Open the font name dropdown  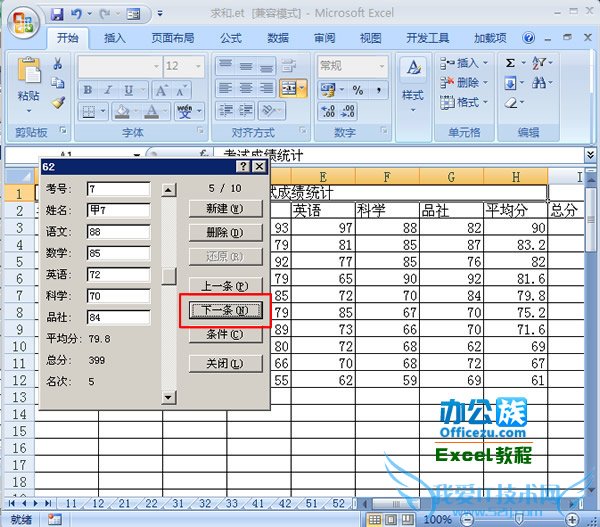click(x=156, y=66)
